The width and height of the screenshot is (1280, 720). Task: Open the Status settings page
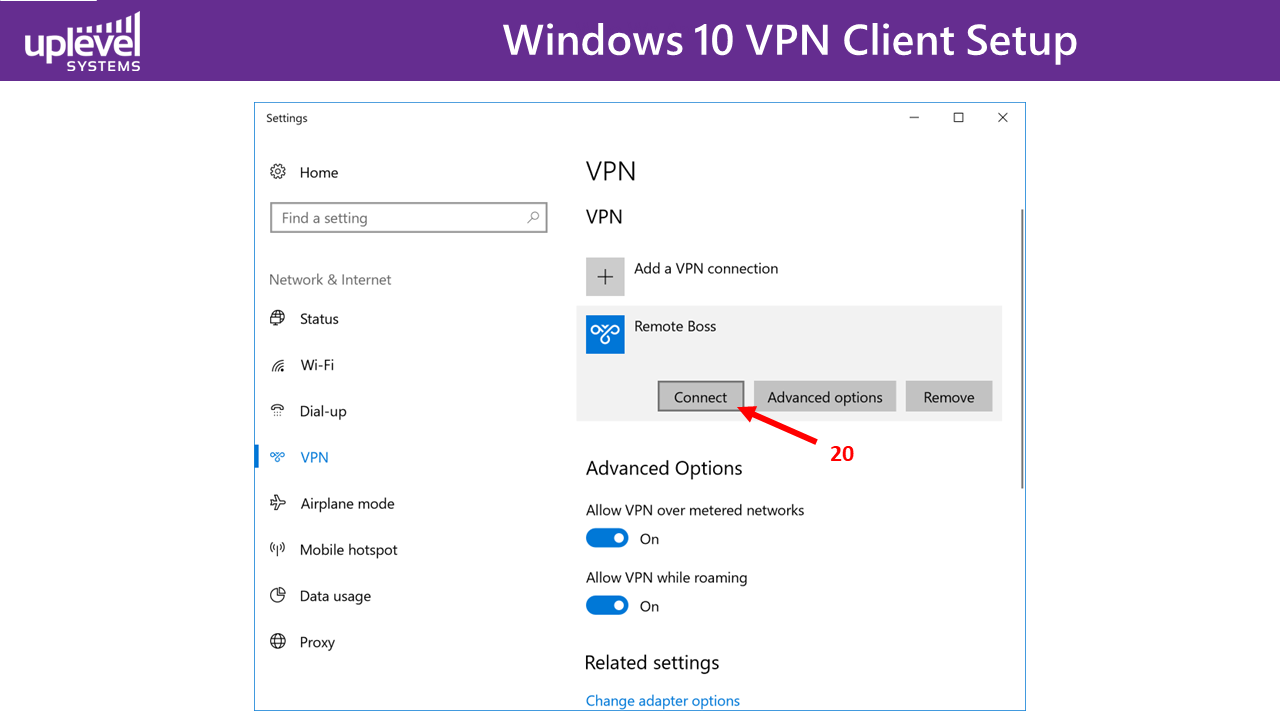pos(319,319)
